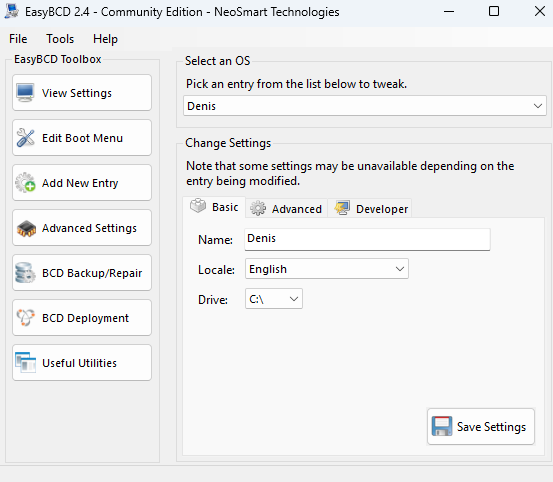This screenshot has width=553, height=482.
Task: Switch to the Developer tab
Action: pyautogui.click(x=370, y=209)
